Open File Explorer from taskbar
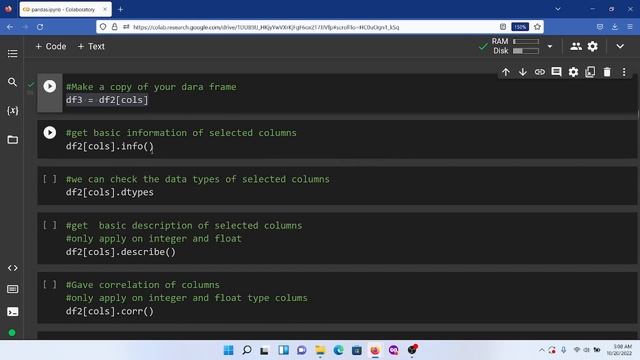Screen dimensions: 640x360 coord(320,350)
